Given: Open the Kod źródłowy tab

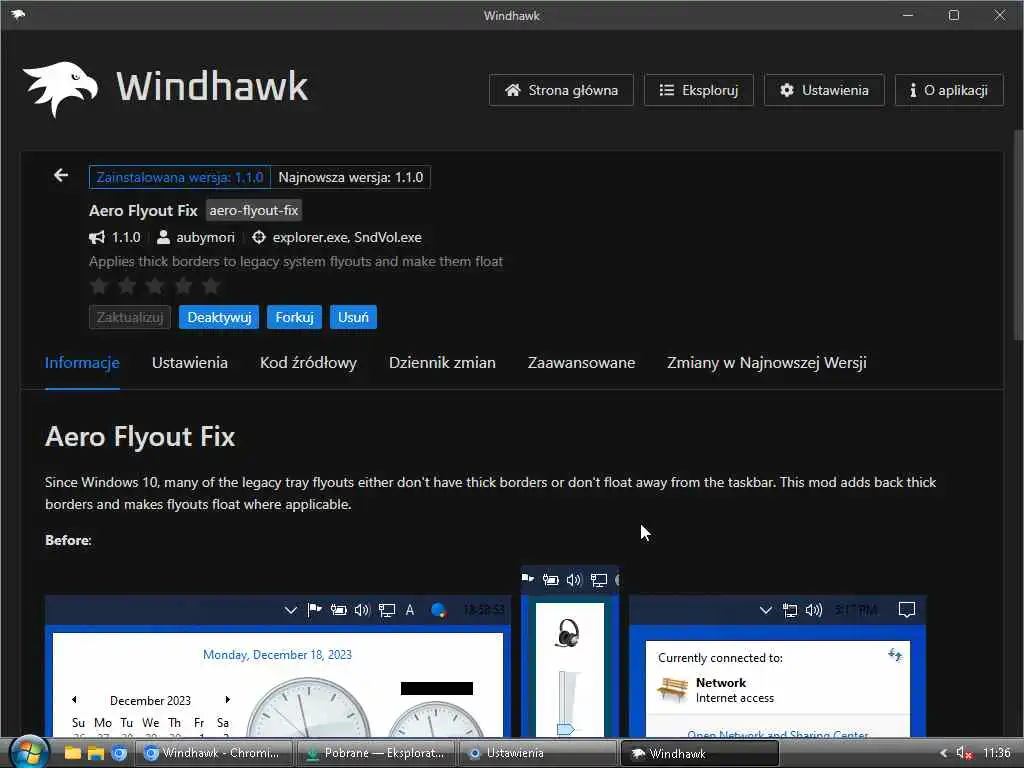Looking at the screenshot, I should point(308,362).
